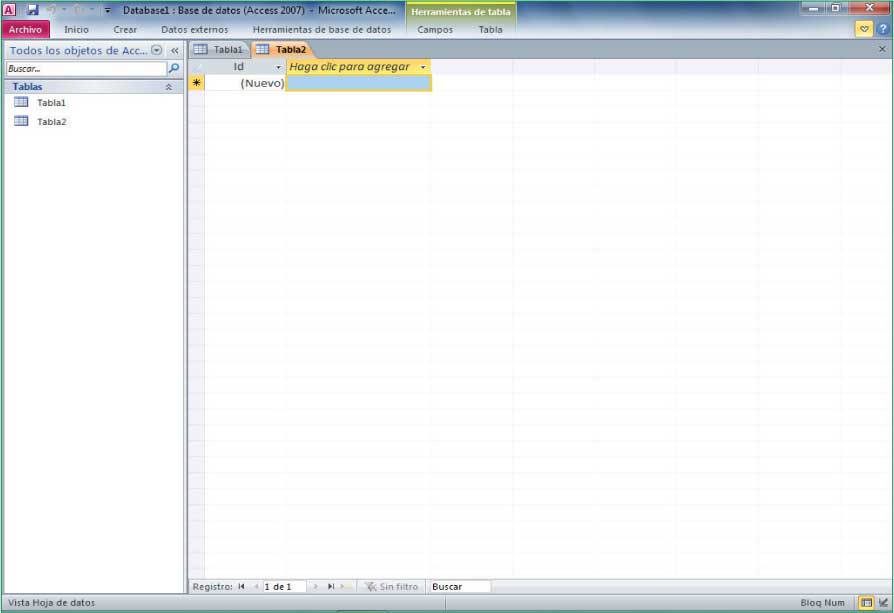Switch to the Tabla1 document tab
Screen dimensions: 894x613
coord(219,49)
